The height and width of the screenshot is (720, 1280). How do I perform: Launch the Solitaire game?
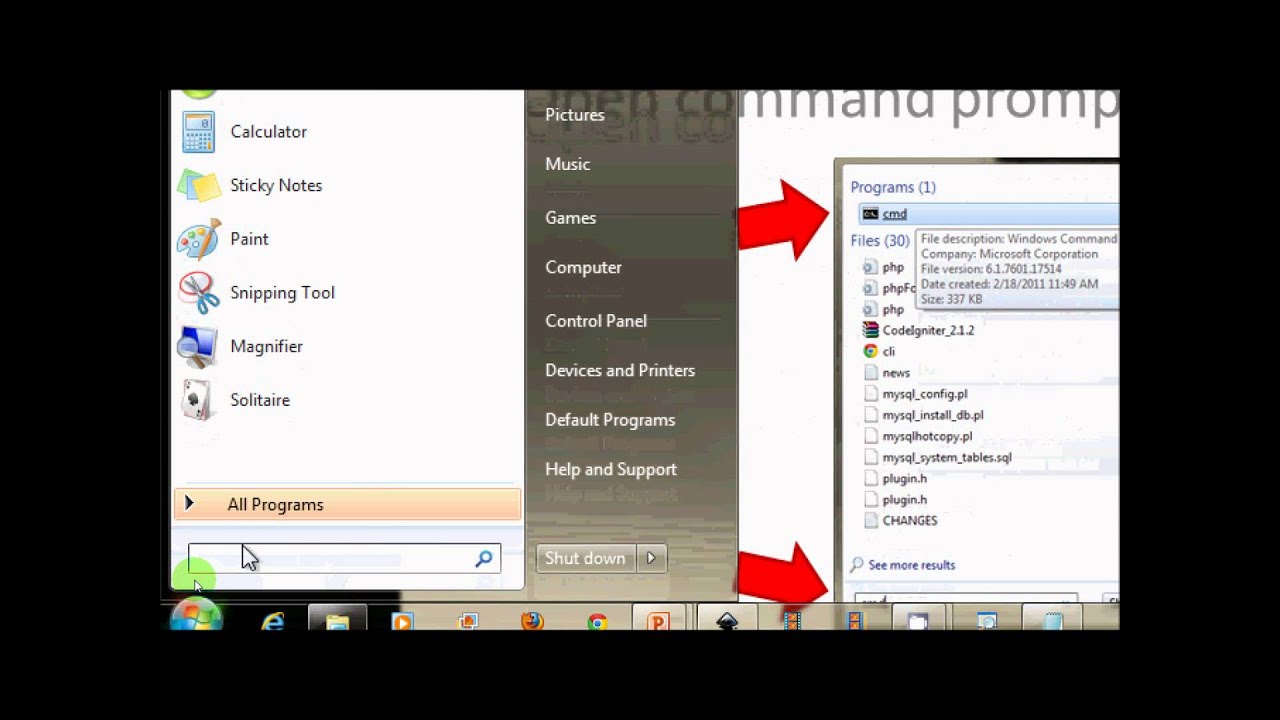(x=260, y=400)
